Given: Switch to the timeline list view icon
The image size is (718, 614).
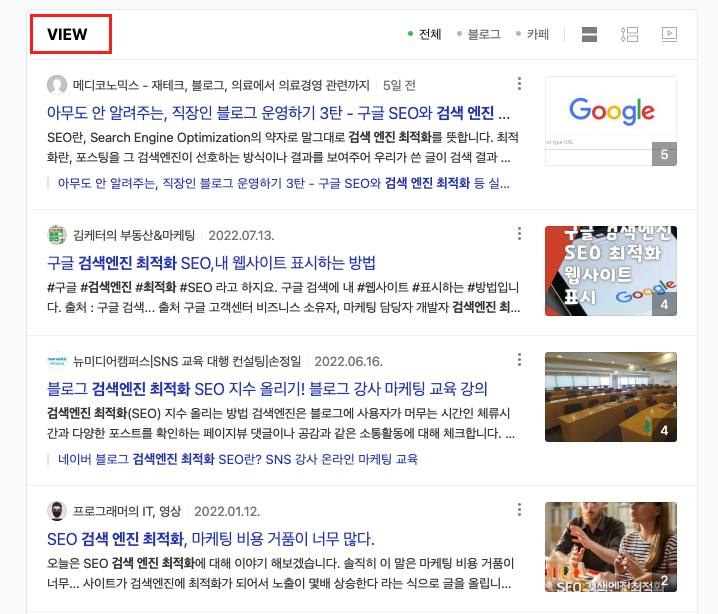Looking at the screenshot, I should pos(629,34).
